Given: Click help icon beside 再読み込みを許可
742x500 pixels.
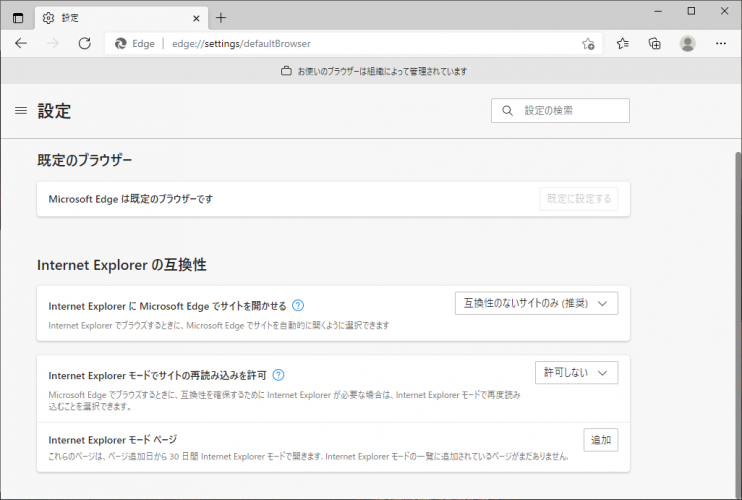Looking at the screenshot, I should [278, 375].
